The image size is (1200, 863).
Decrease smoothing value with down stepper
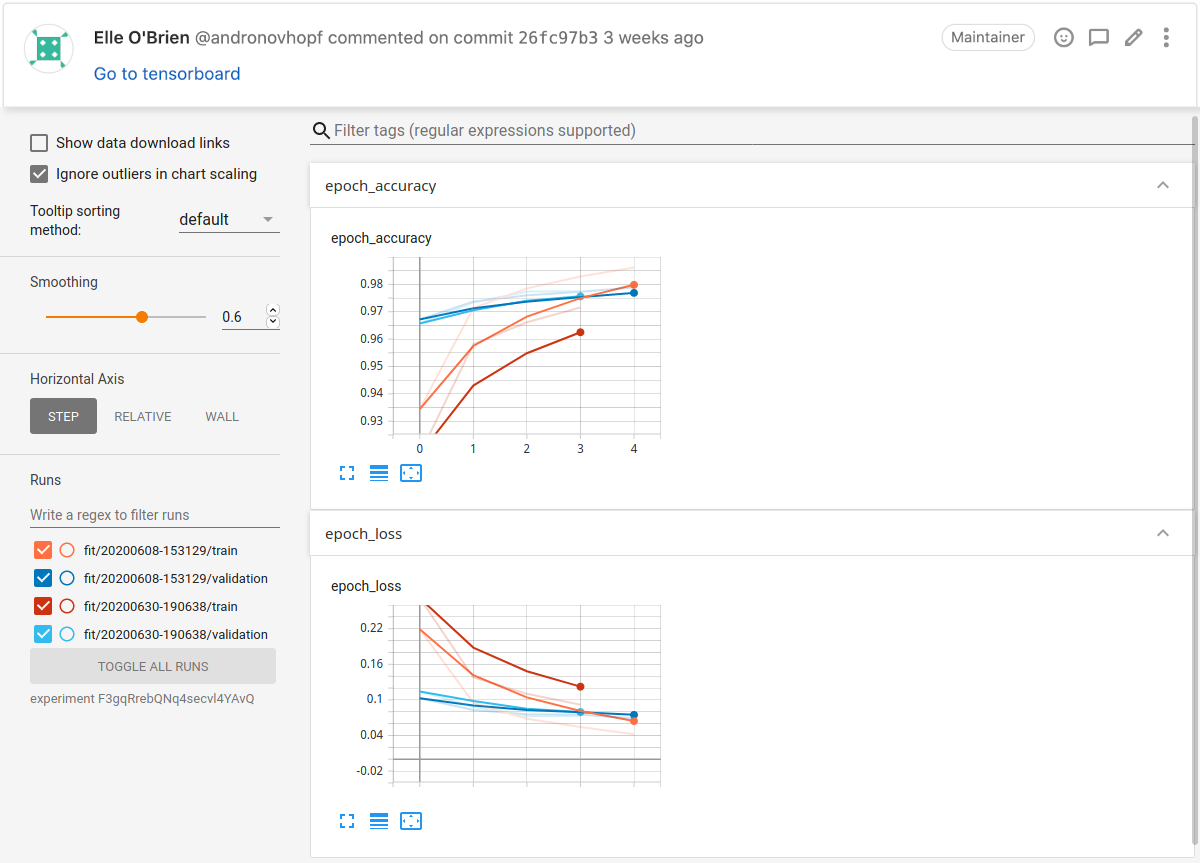point(273,323)
